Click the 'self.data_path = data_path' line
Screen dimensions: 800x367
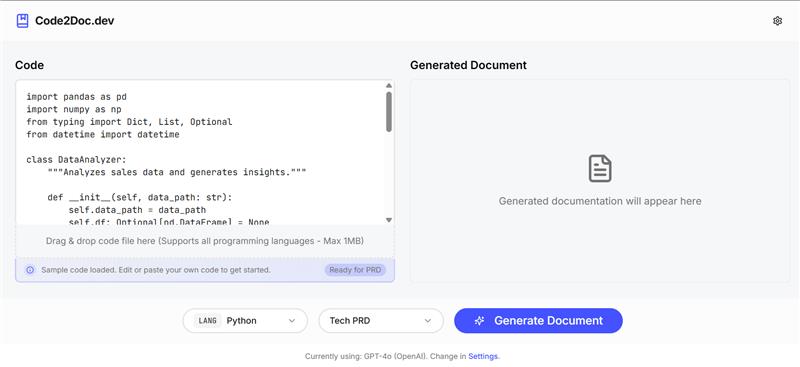(x=137, y=210)
